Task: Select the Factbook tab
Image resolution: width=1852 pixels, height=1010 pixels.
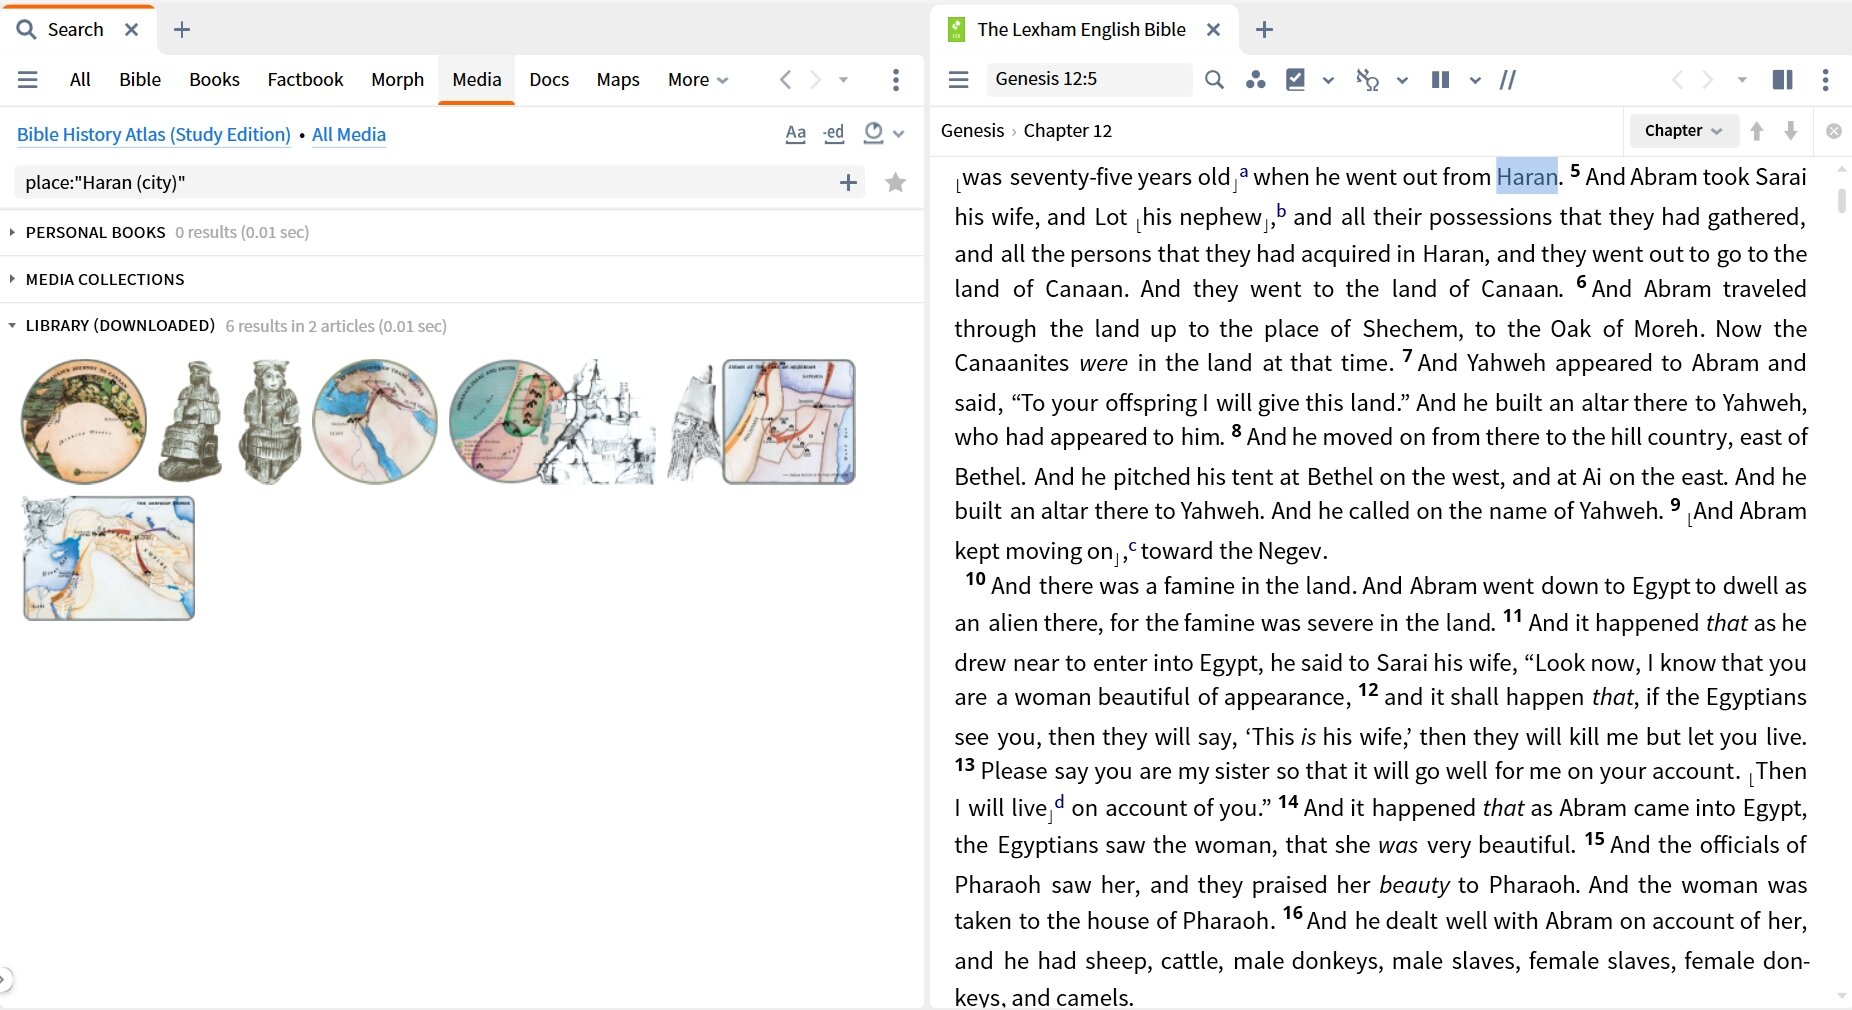Action: pos(305,80)
